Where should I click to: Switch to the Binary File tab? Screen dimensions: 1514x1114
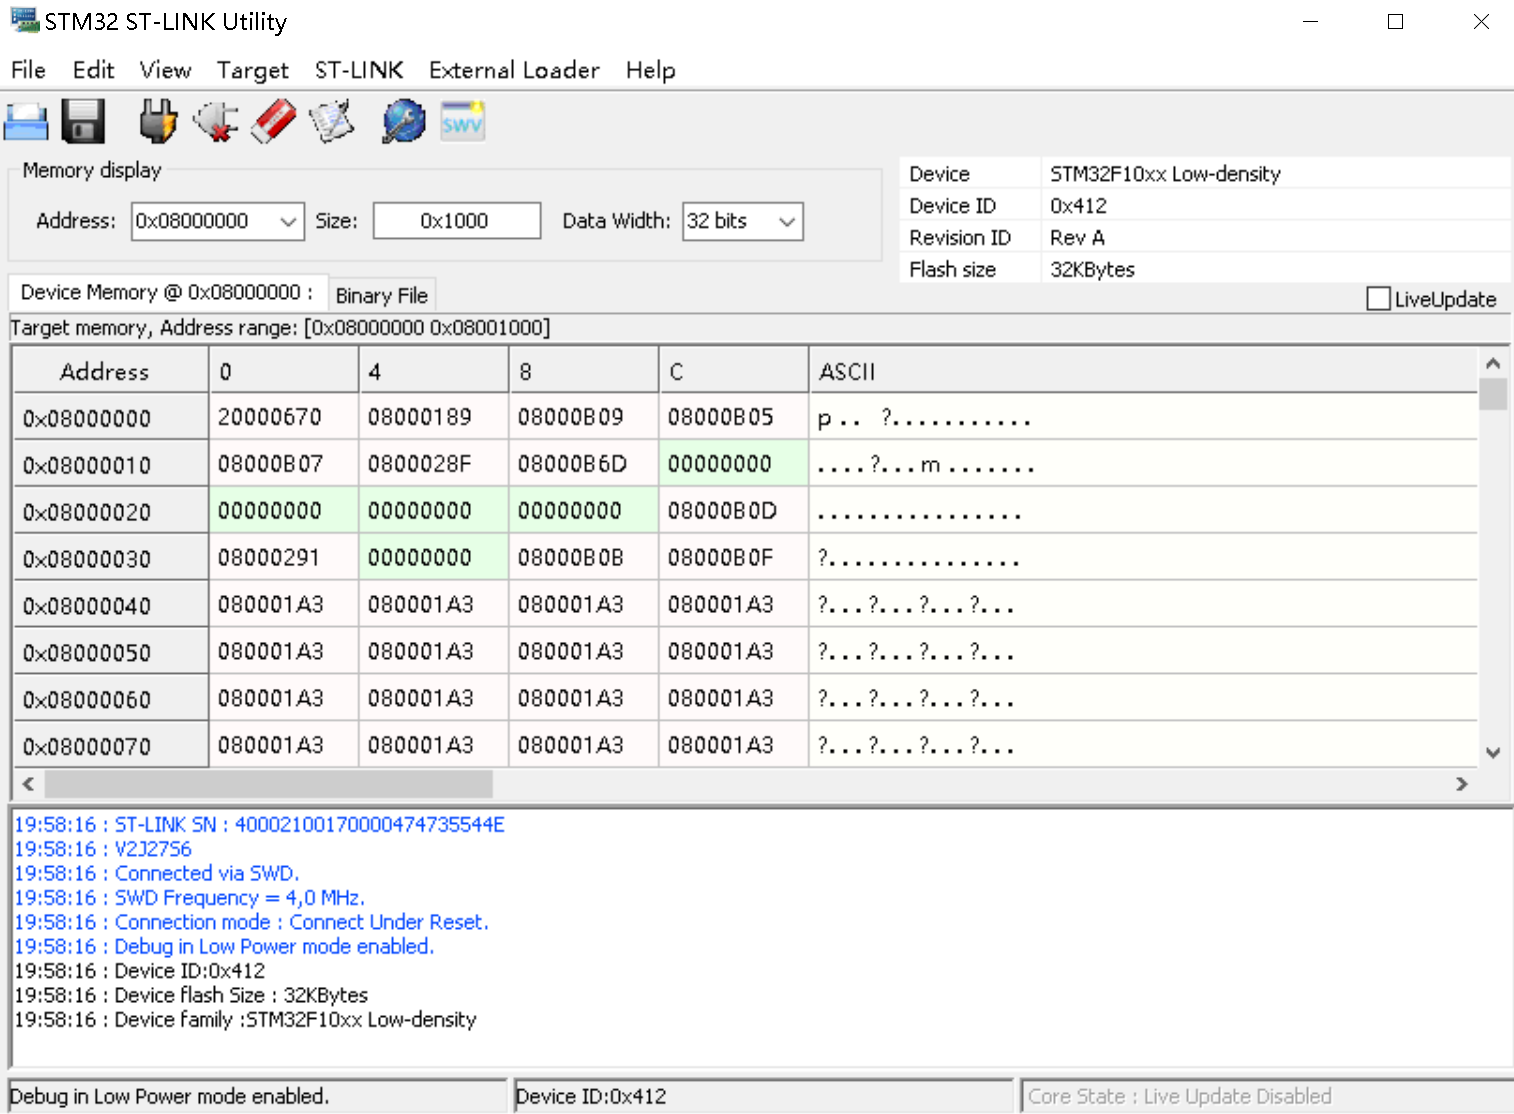[382, 295]
